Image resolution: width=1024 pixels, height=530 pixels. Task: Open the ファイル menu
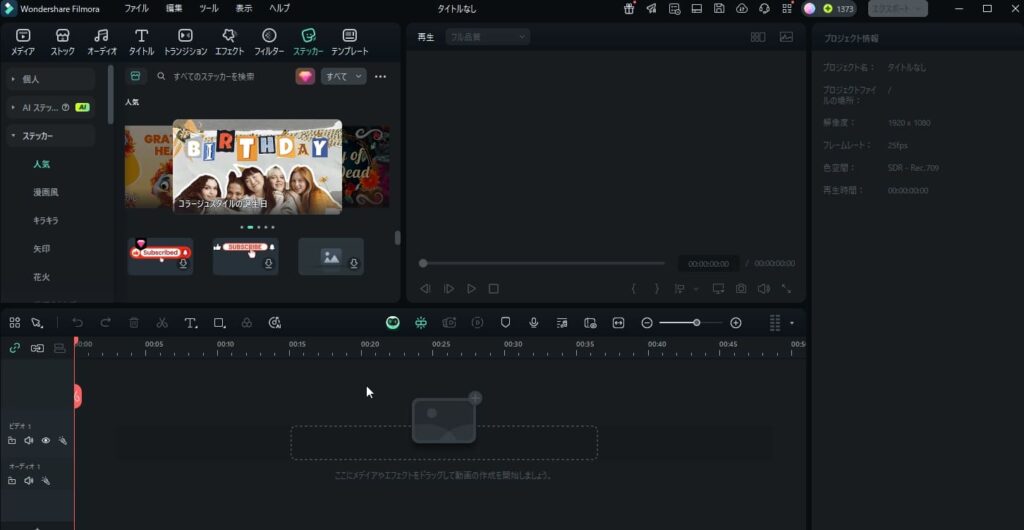[x=136, y=8]
